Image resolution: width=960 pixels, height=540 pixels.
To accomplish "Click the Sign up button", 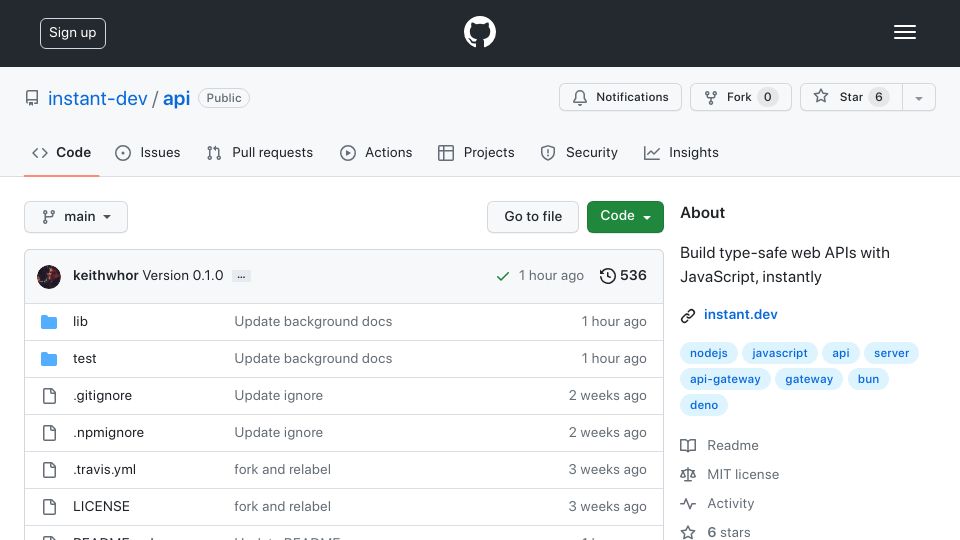I will point(73,33).
